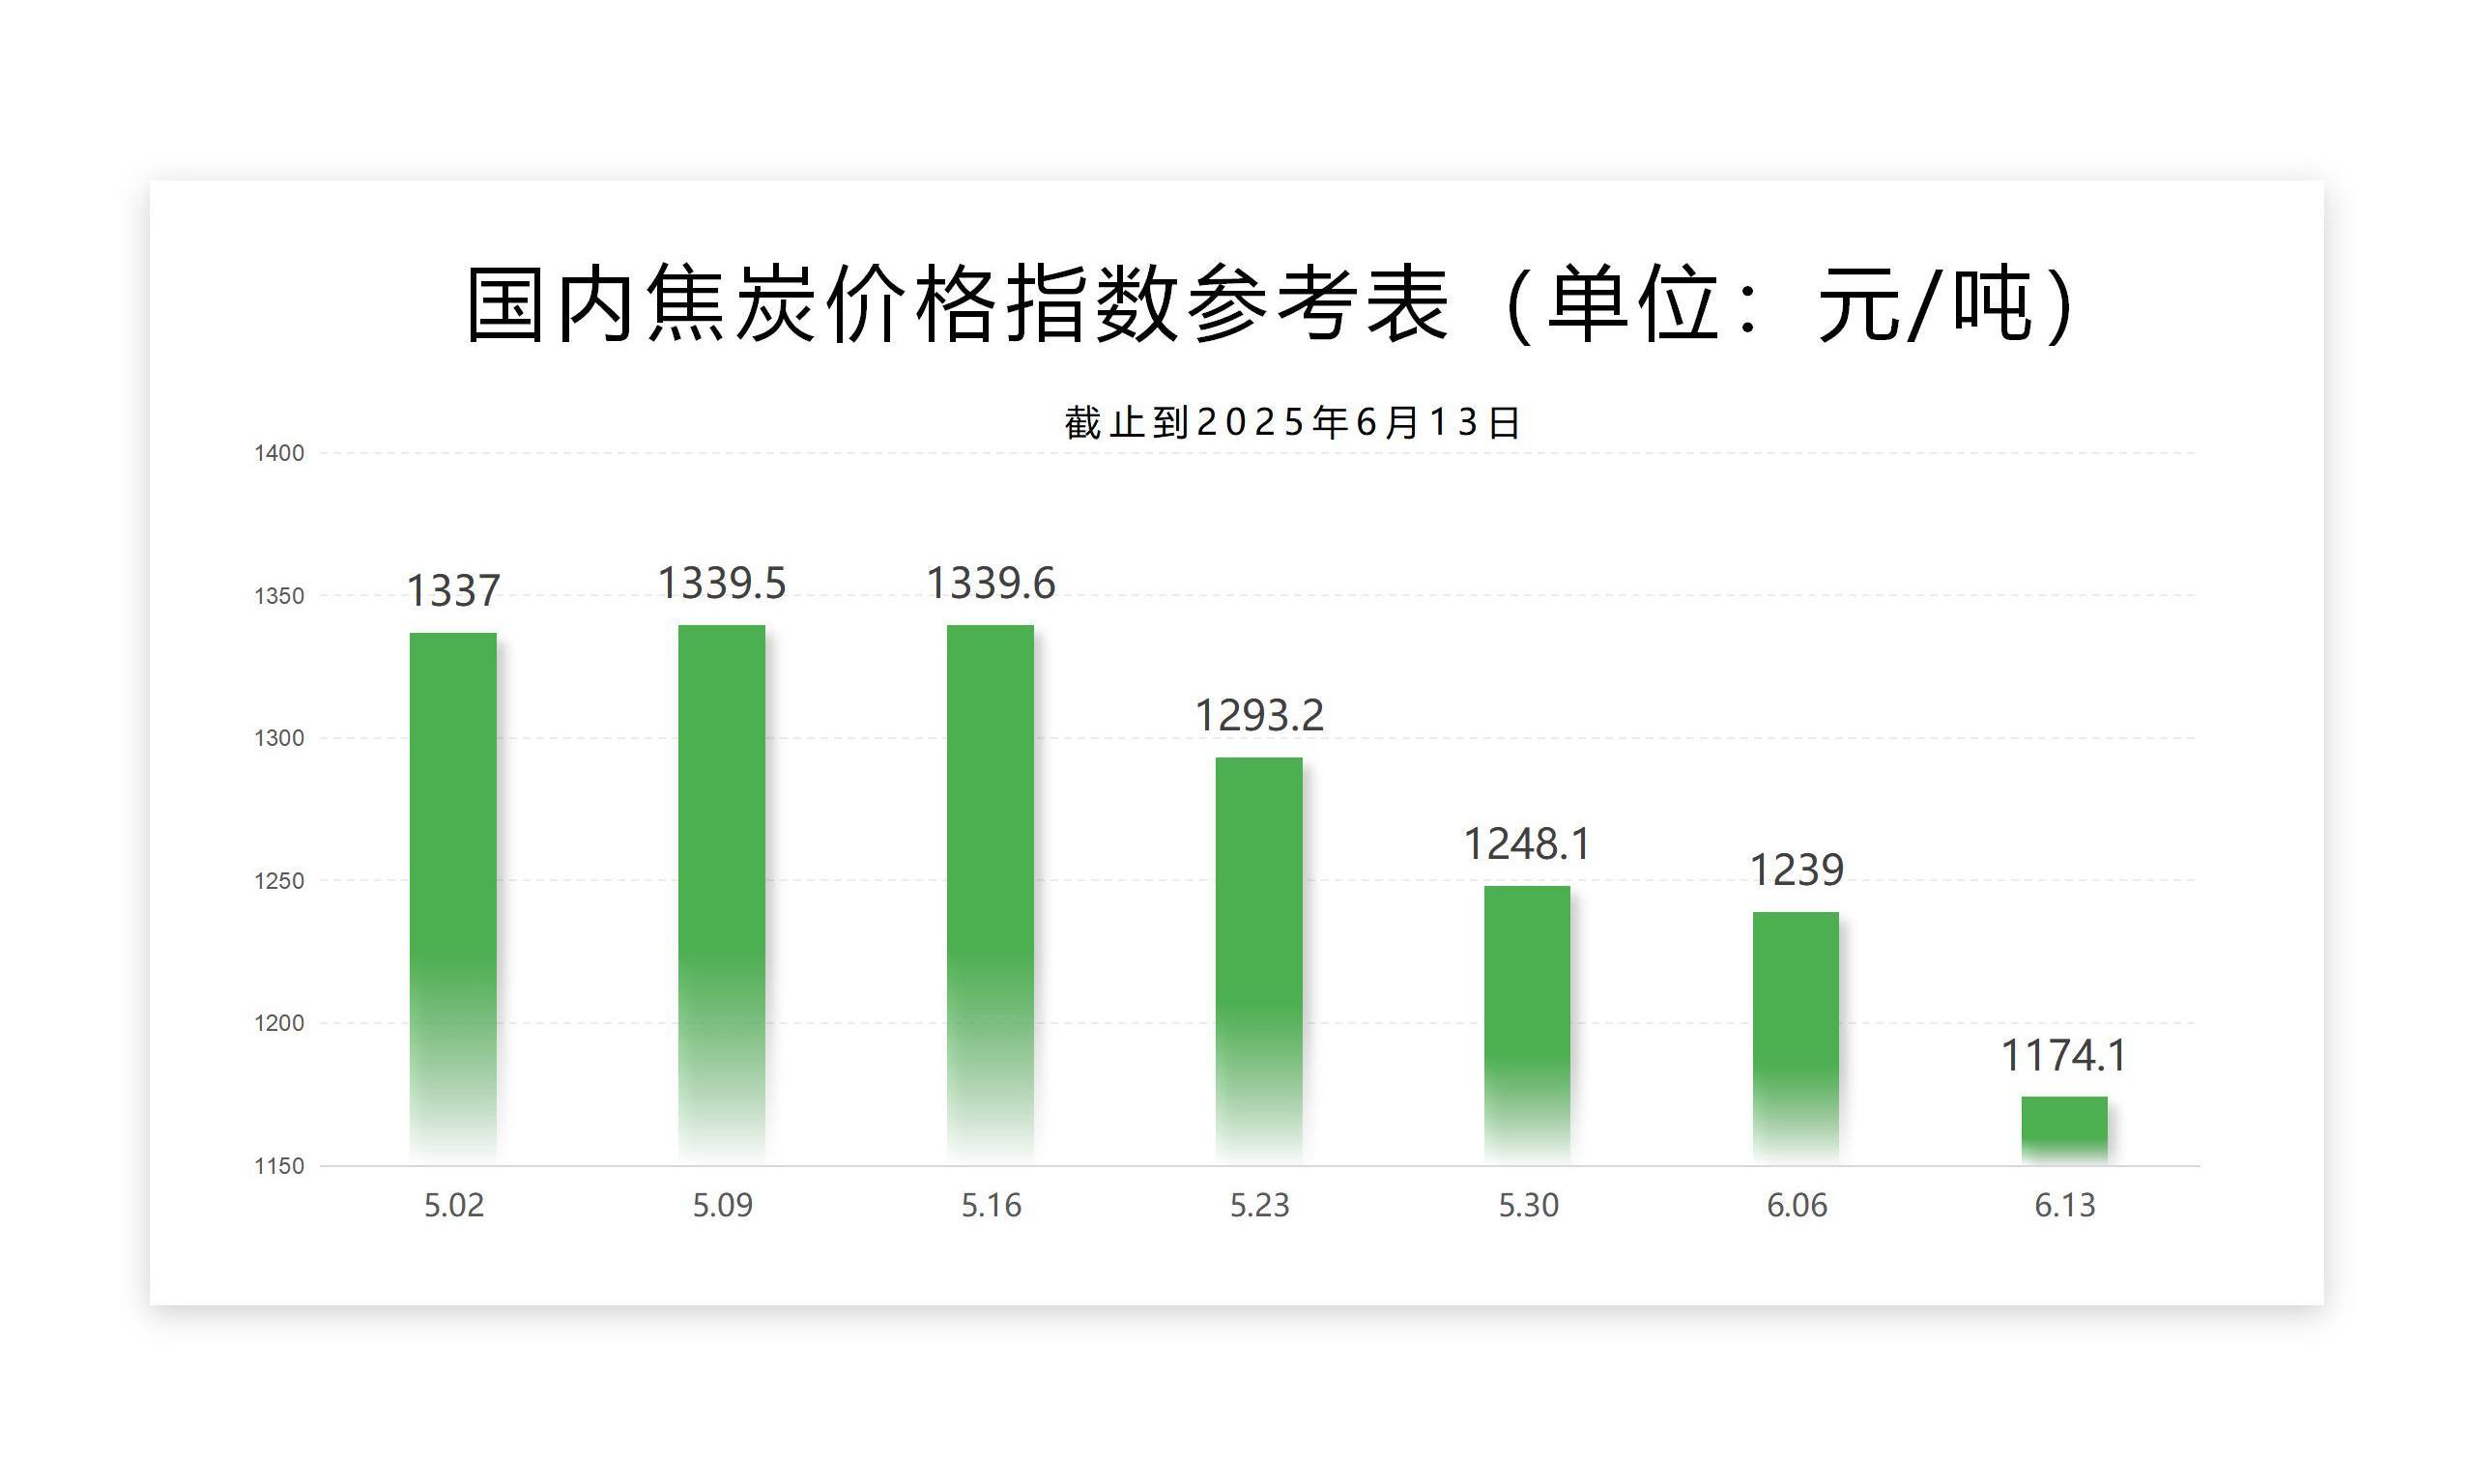
Task: Select data label 1337
Action: coord(453,591)
